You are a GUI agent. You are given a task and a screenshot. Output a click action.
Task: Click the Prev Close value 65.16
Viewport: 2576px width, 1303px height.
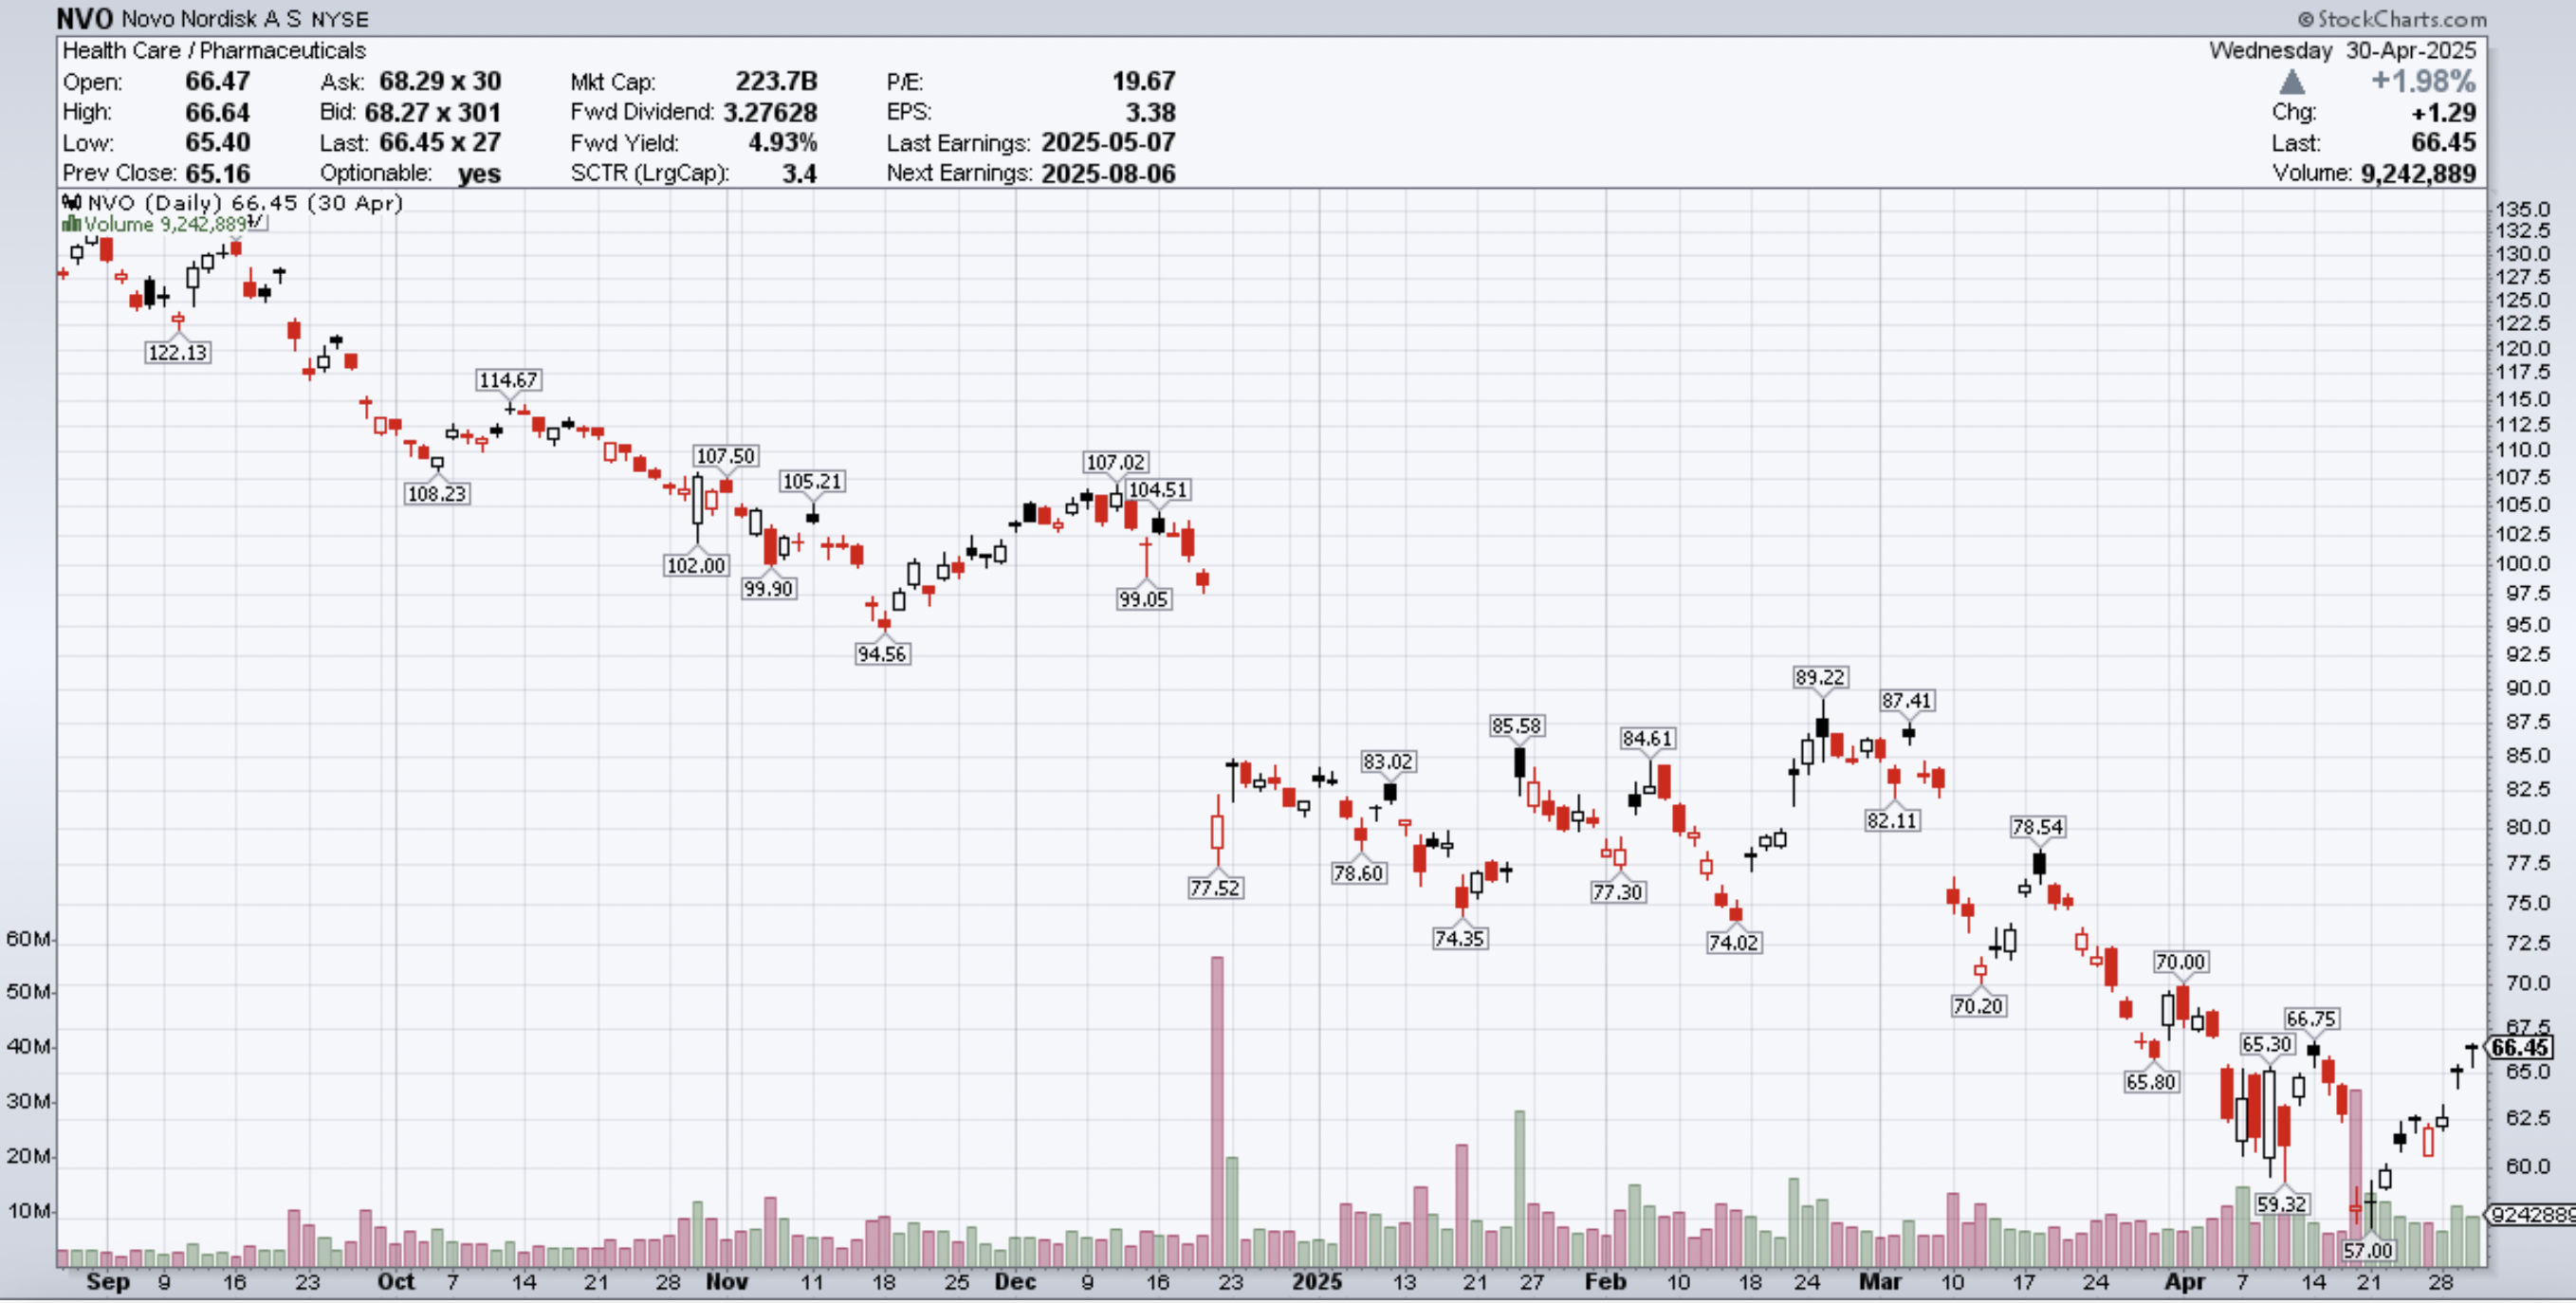[217, 173]
